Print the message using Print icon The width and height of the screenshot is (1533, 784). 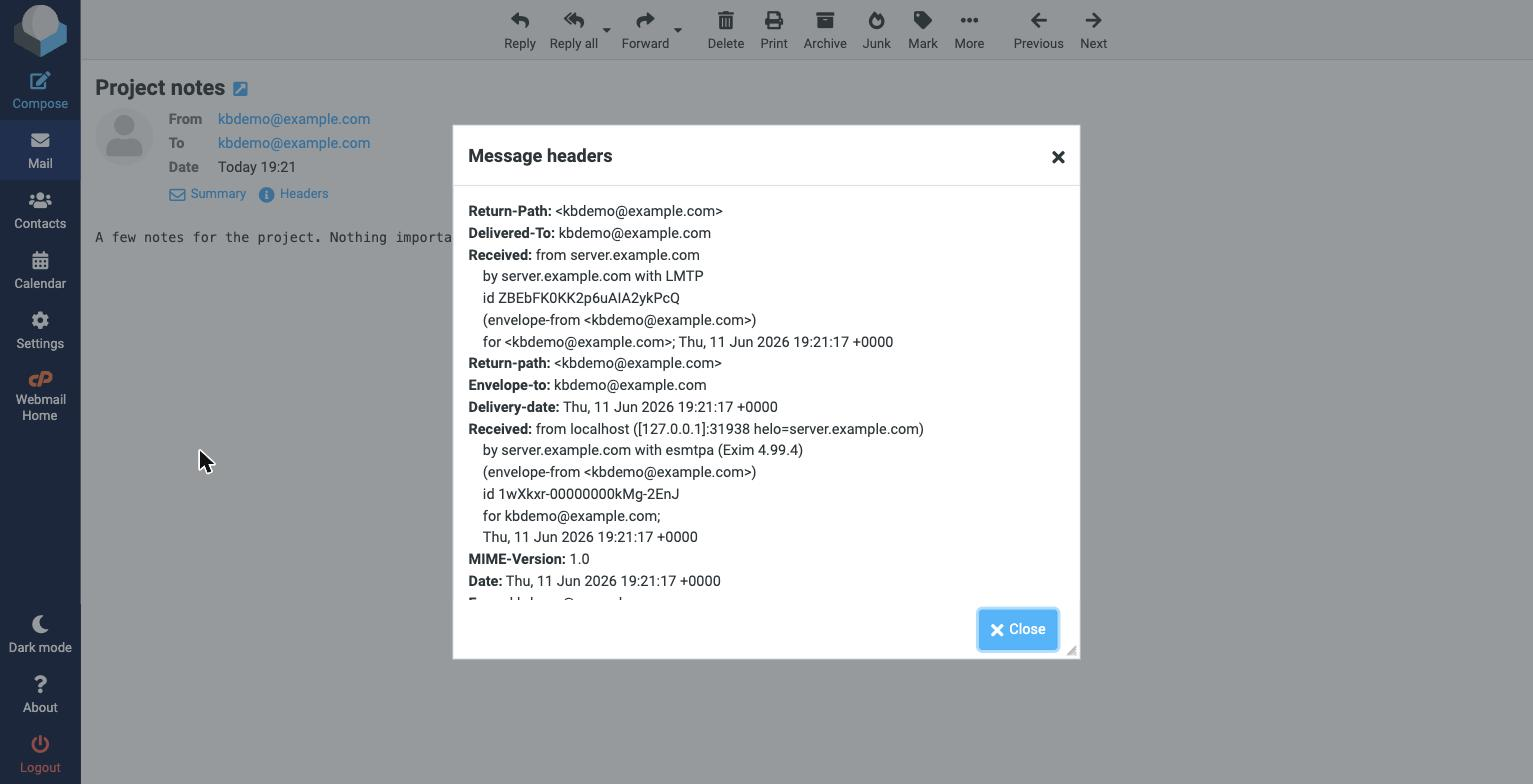coord(773,30)
